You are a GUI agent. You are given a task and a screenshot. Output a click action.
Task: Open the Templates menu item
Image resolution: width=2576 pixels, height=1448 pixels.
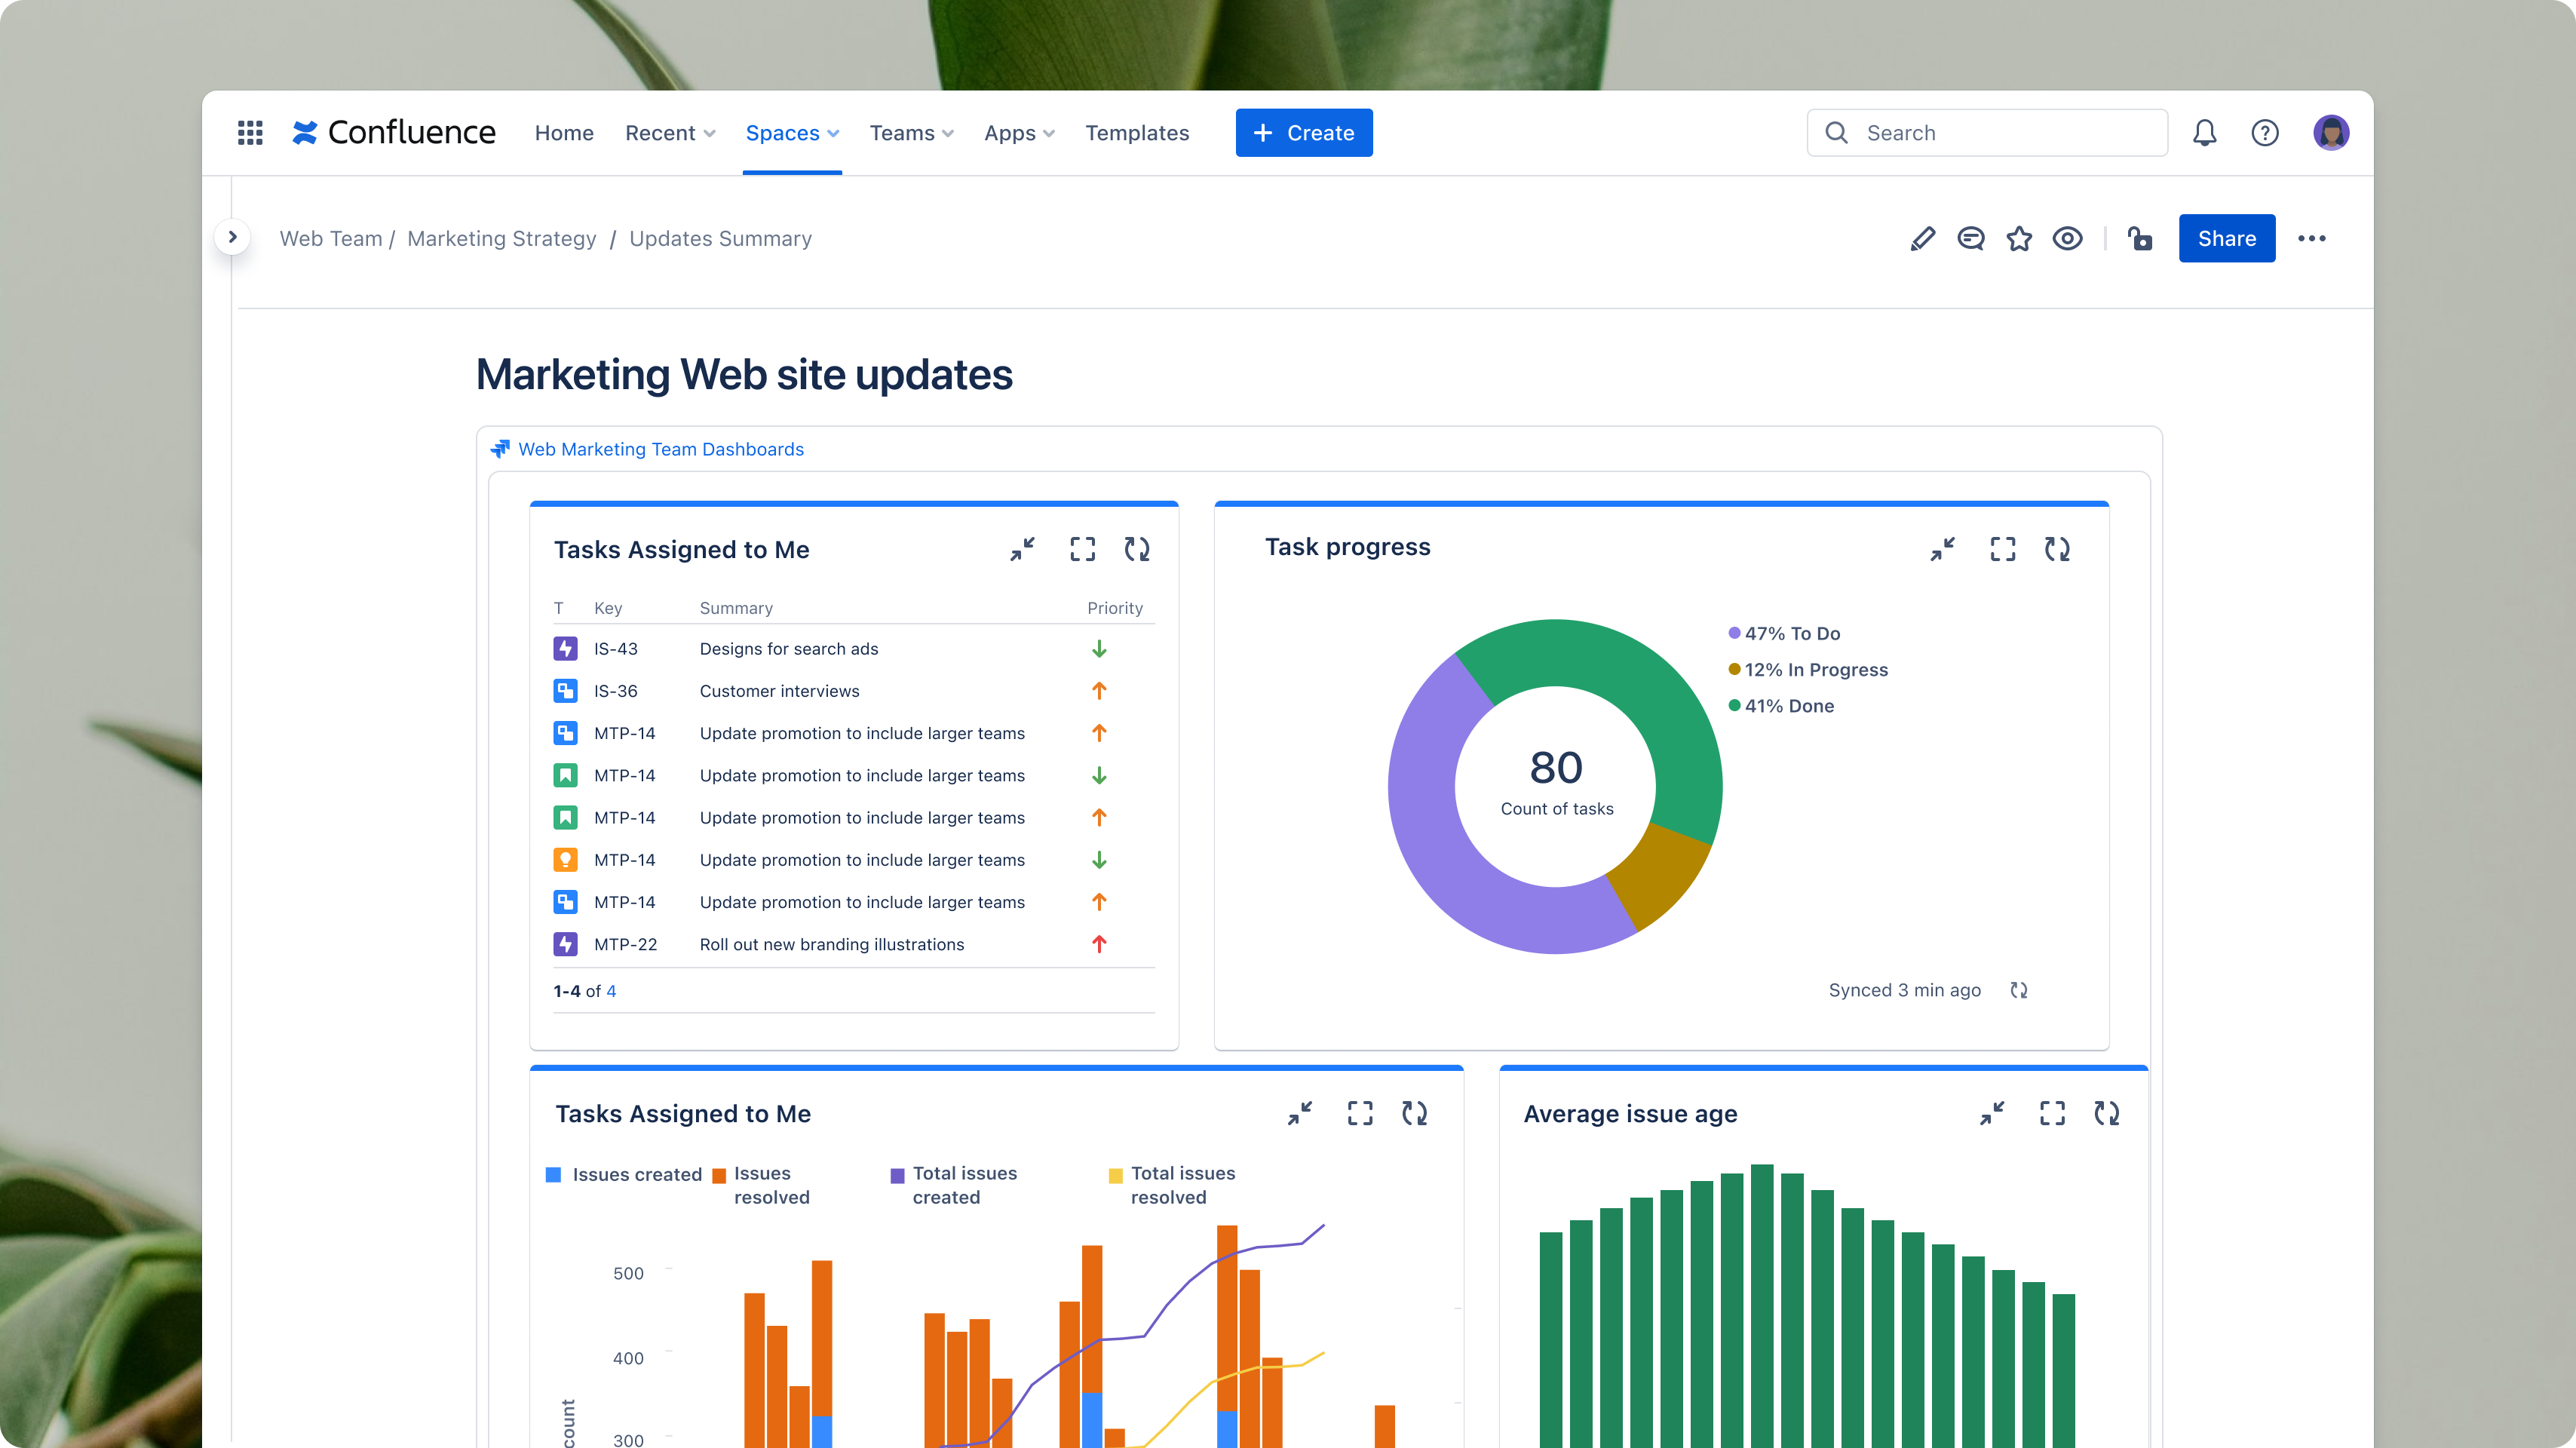[x=1137, y=133]
